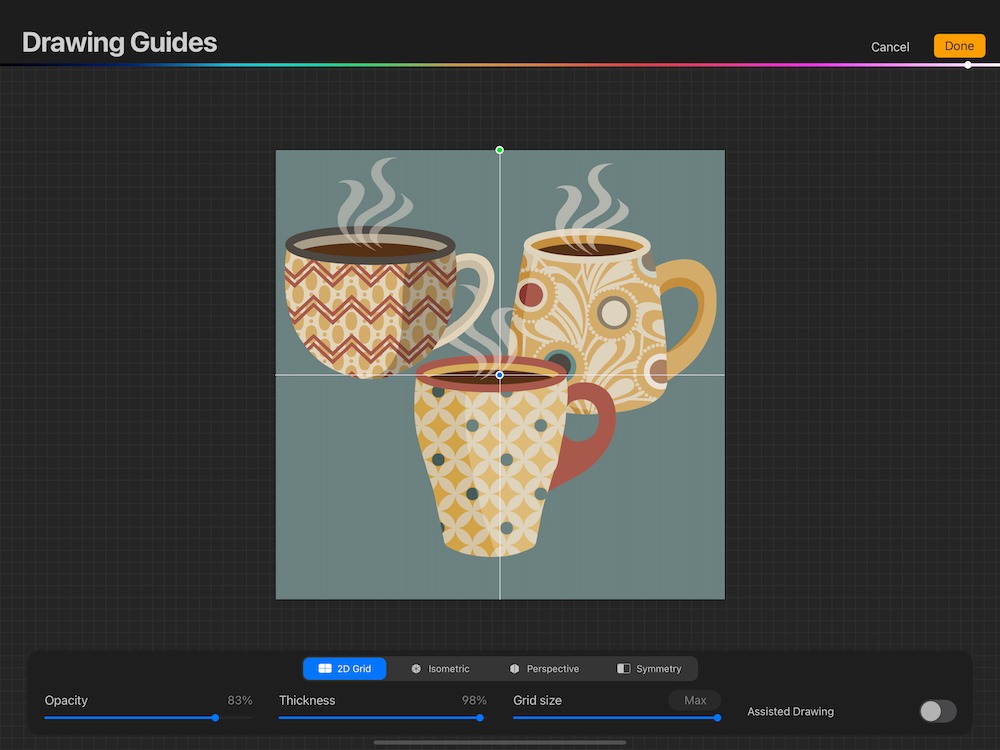Cancel the drawing guide changes

click(890, 47)
